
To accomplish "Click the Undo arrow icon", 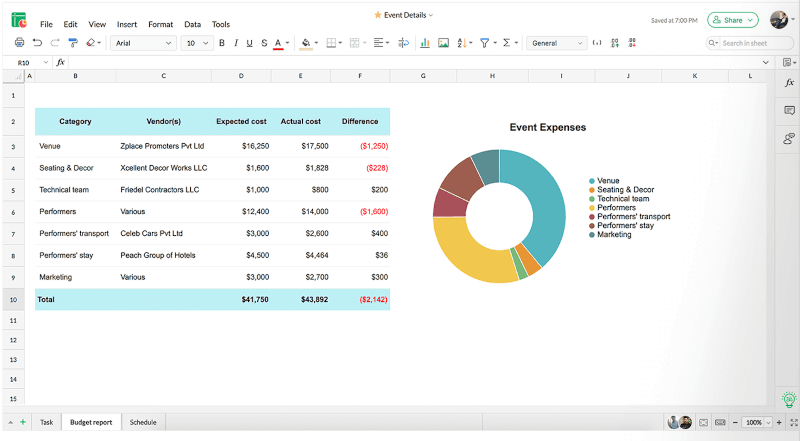I will point(37,43).
